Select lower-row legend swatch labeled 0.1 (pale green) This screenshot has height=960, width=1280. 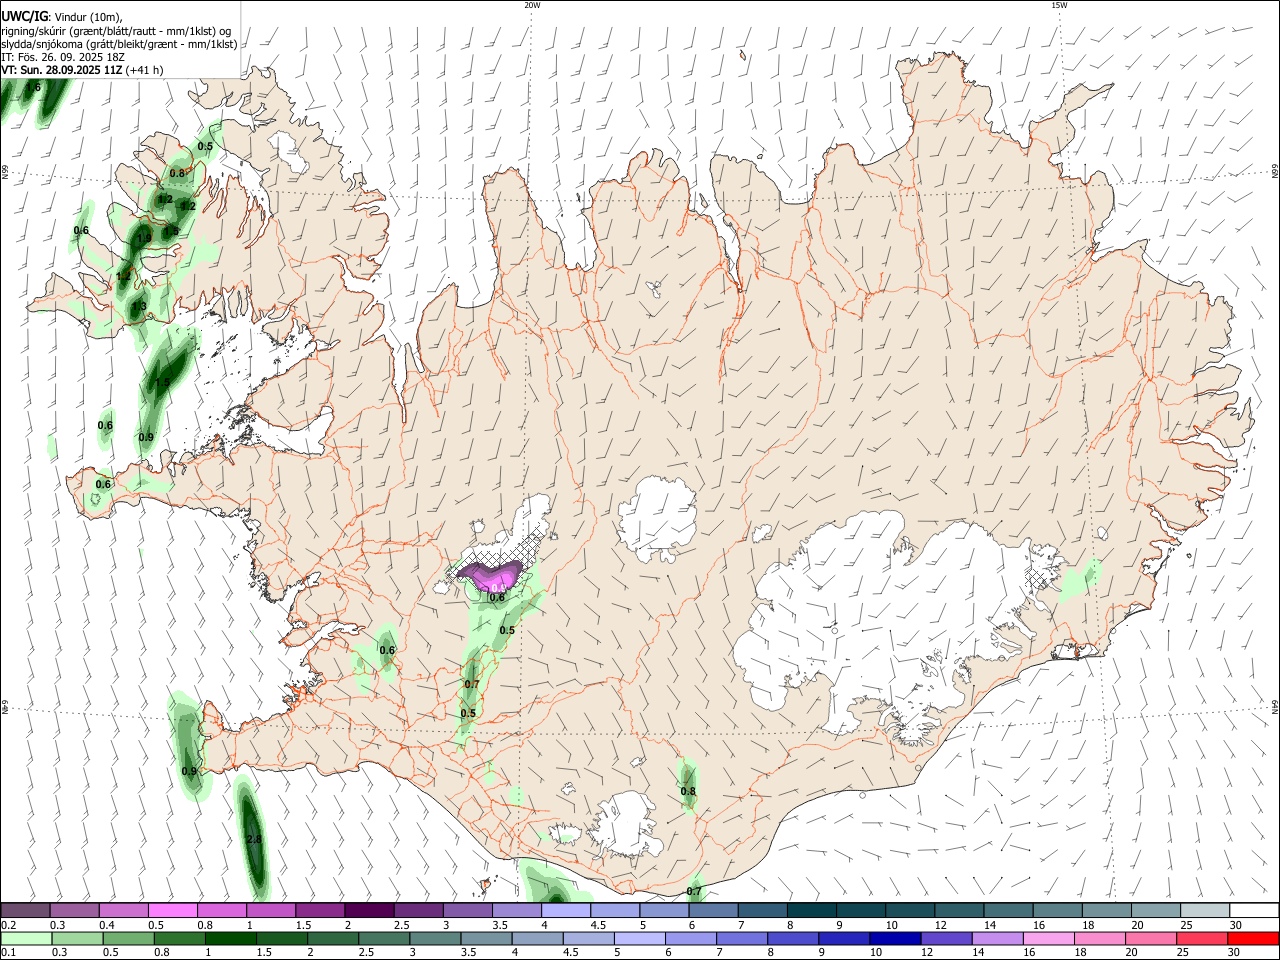pos(26,938)
